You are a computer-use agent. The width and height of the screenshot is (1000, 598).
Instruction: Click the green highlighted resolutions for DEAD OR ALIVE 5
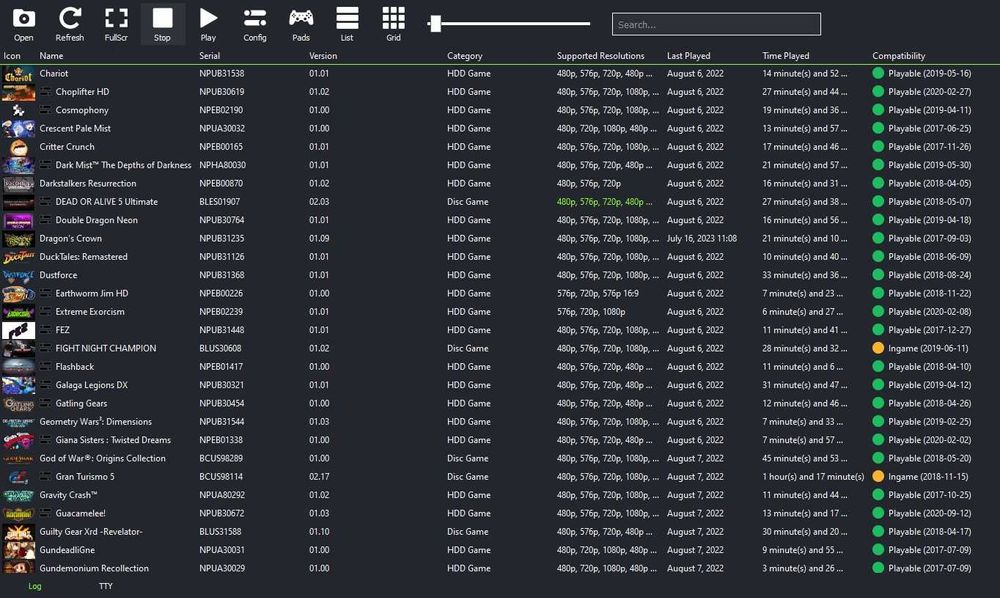tap(605, 201)
